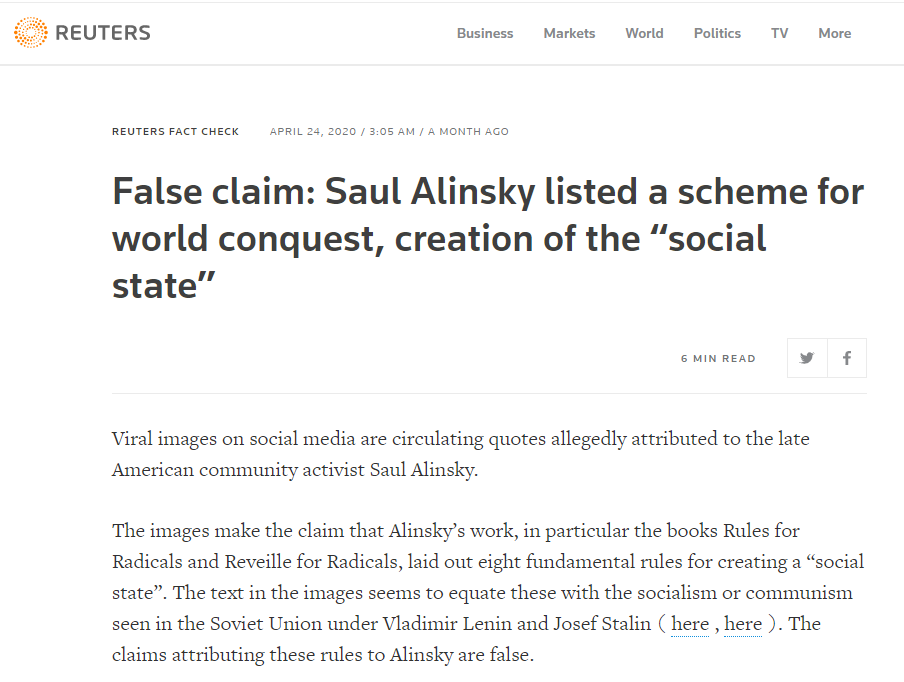Open the Markets section
Screen dimensions: 904x682
coord(569,33)
